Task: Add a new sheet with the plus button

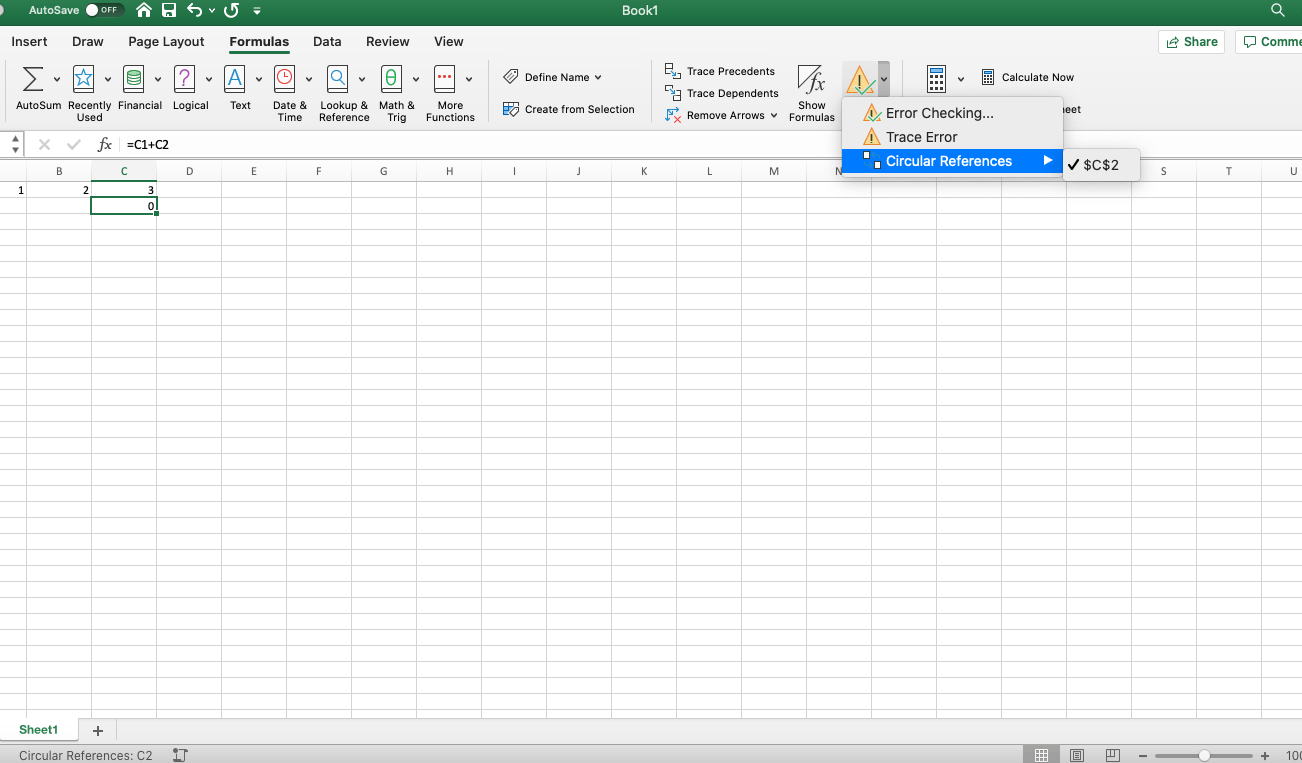Action: pyautogui.click(x=98, y=731)
